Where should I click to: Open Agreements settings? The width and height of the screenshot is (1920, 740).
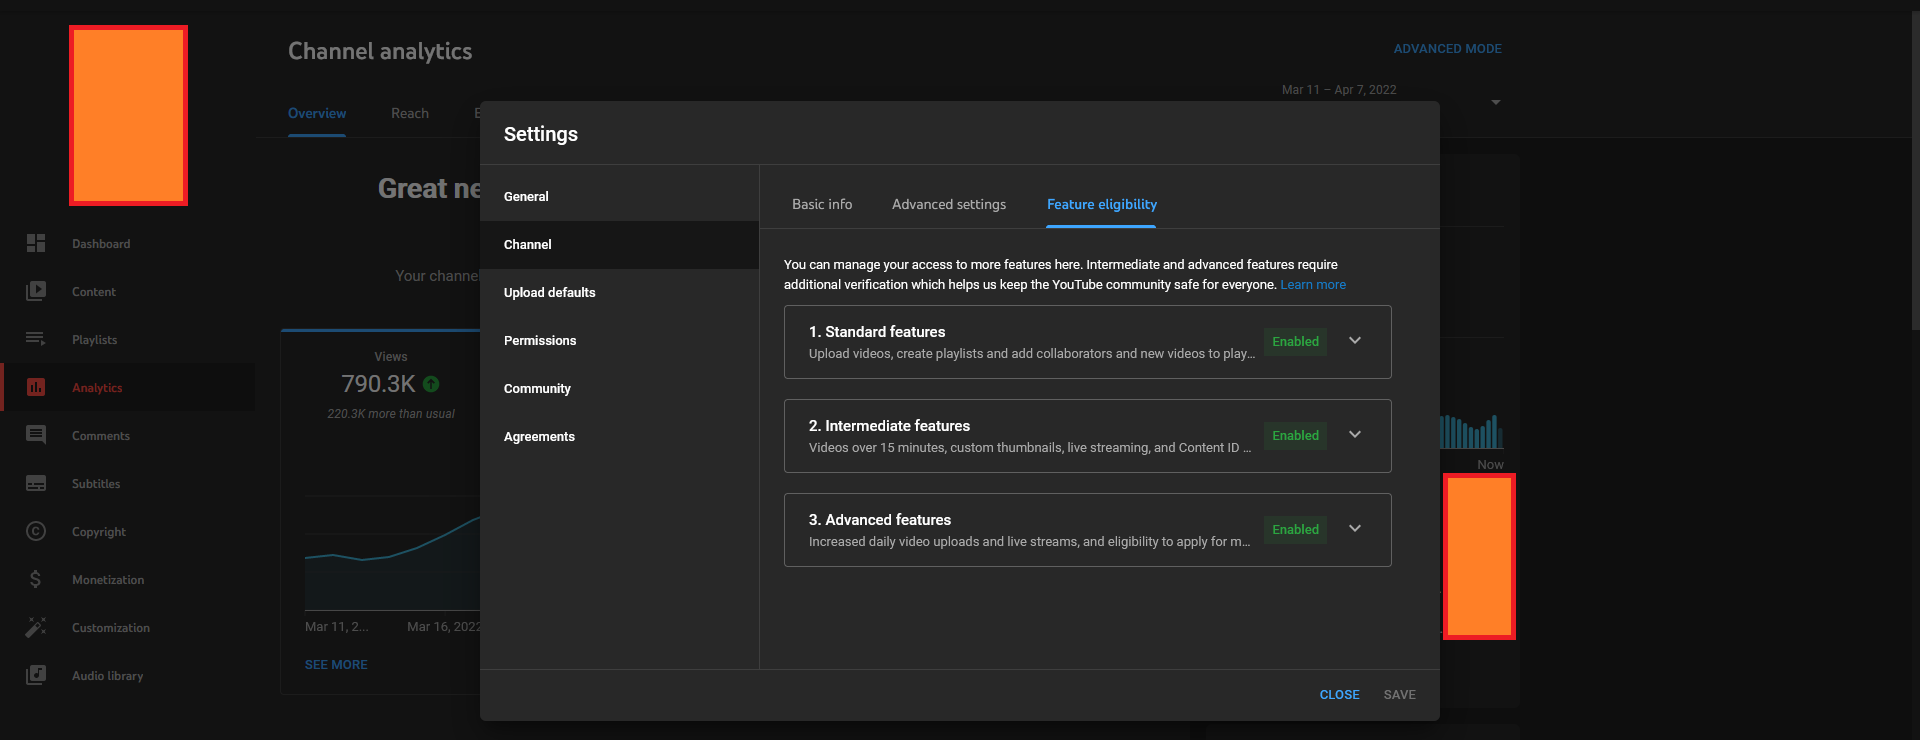coord(619,437)
